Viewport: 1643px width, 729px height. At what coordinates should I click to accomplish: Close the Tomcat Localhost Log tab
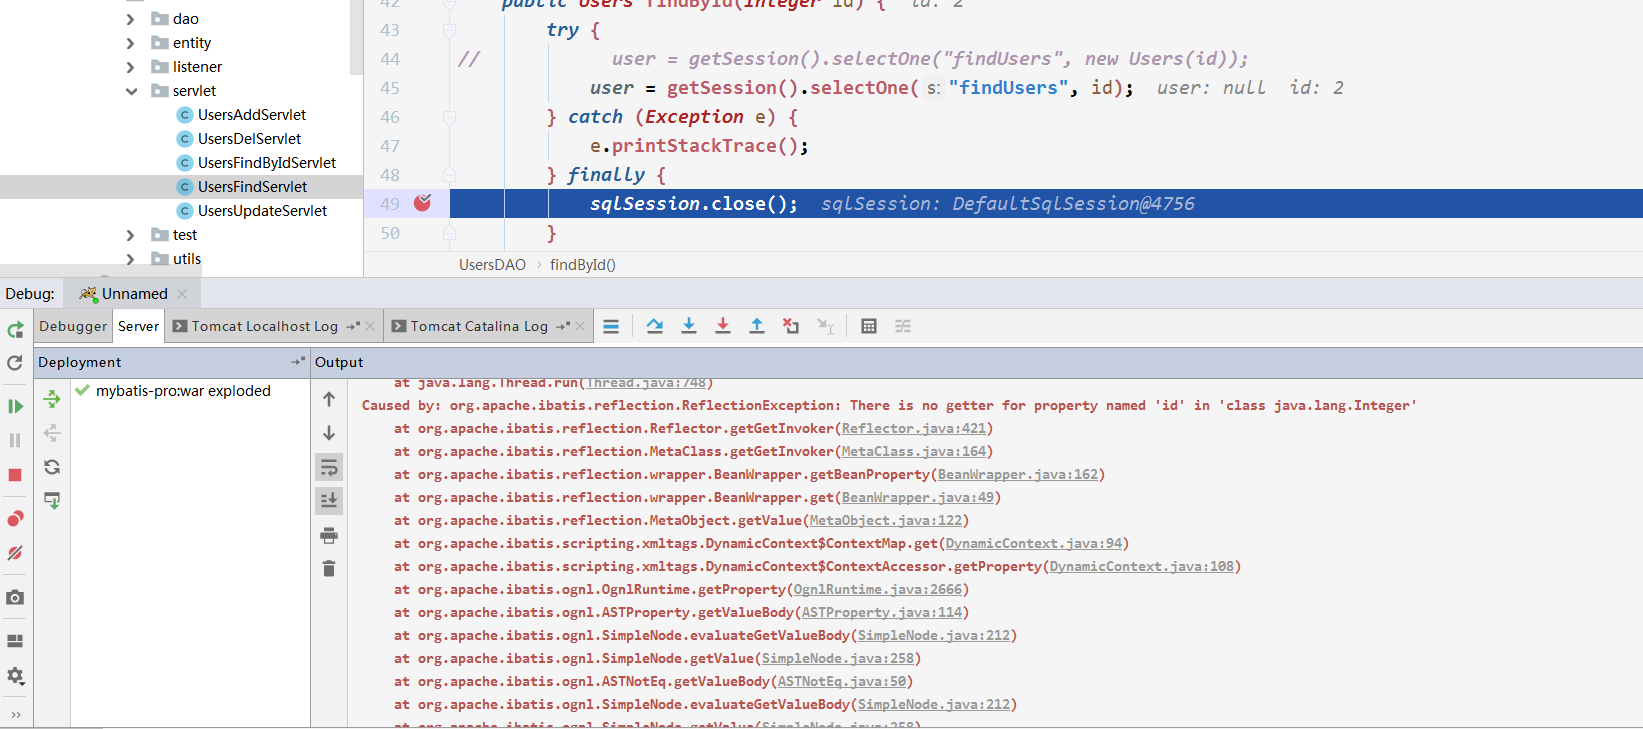click(x=370, y=326)
